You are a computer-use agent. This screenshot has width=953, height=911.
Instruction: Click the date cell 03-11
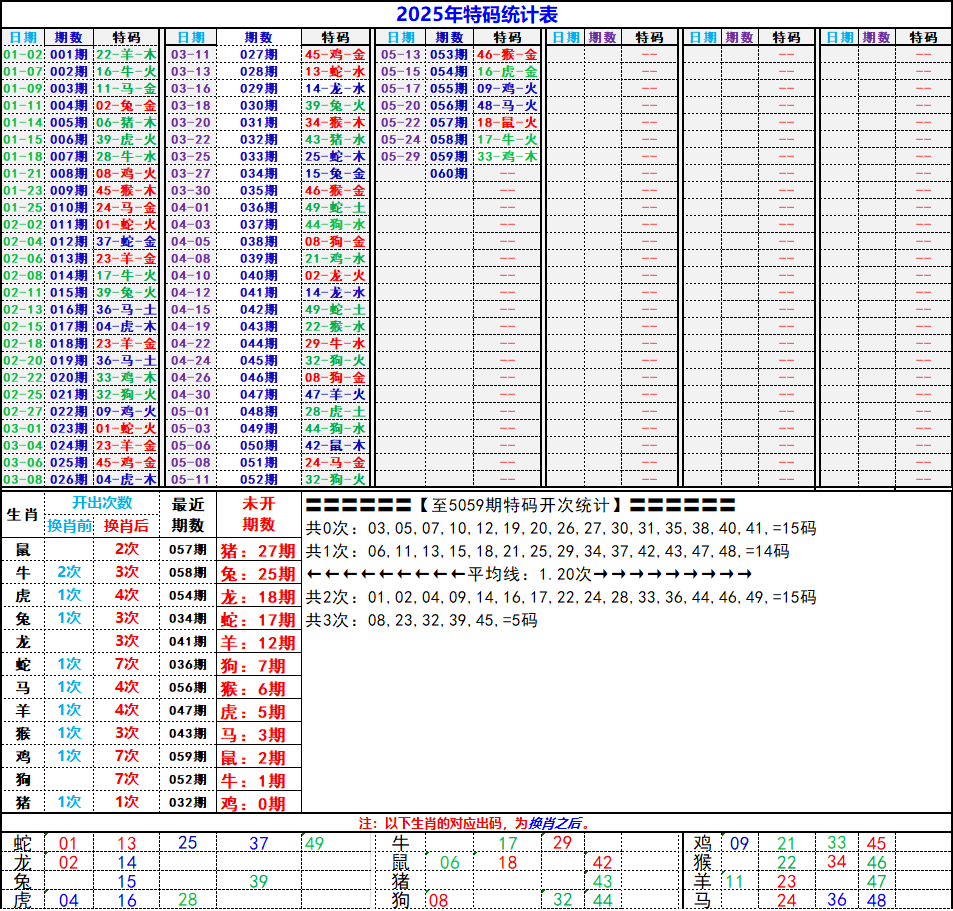click(190, 54)
